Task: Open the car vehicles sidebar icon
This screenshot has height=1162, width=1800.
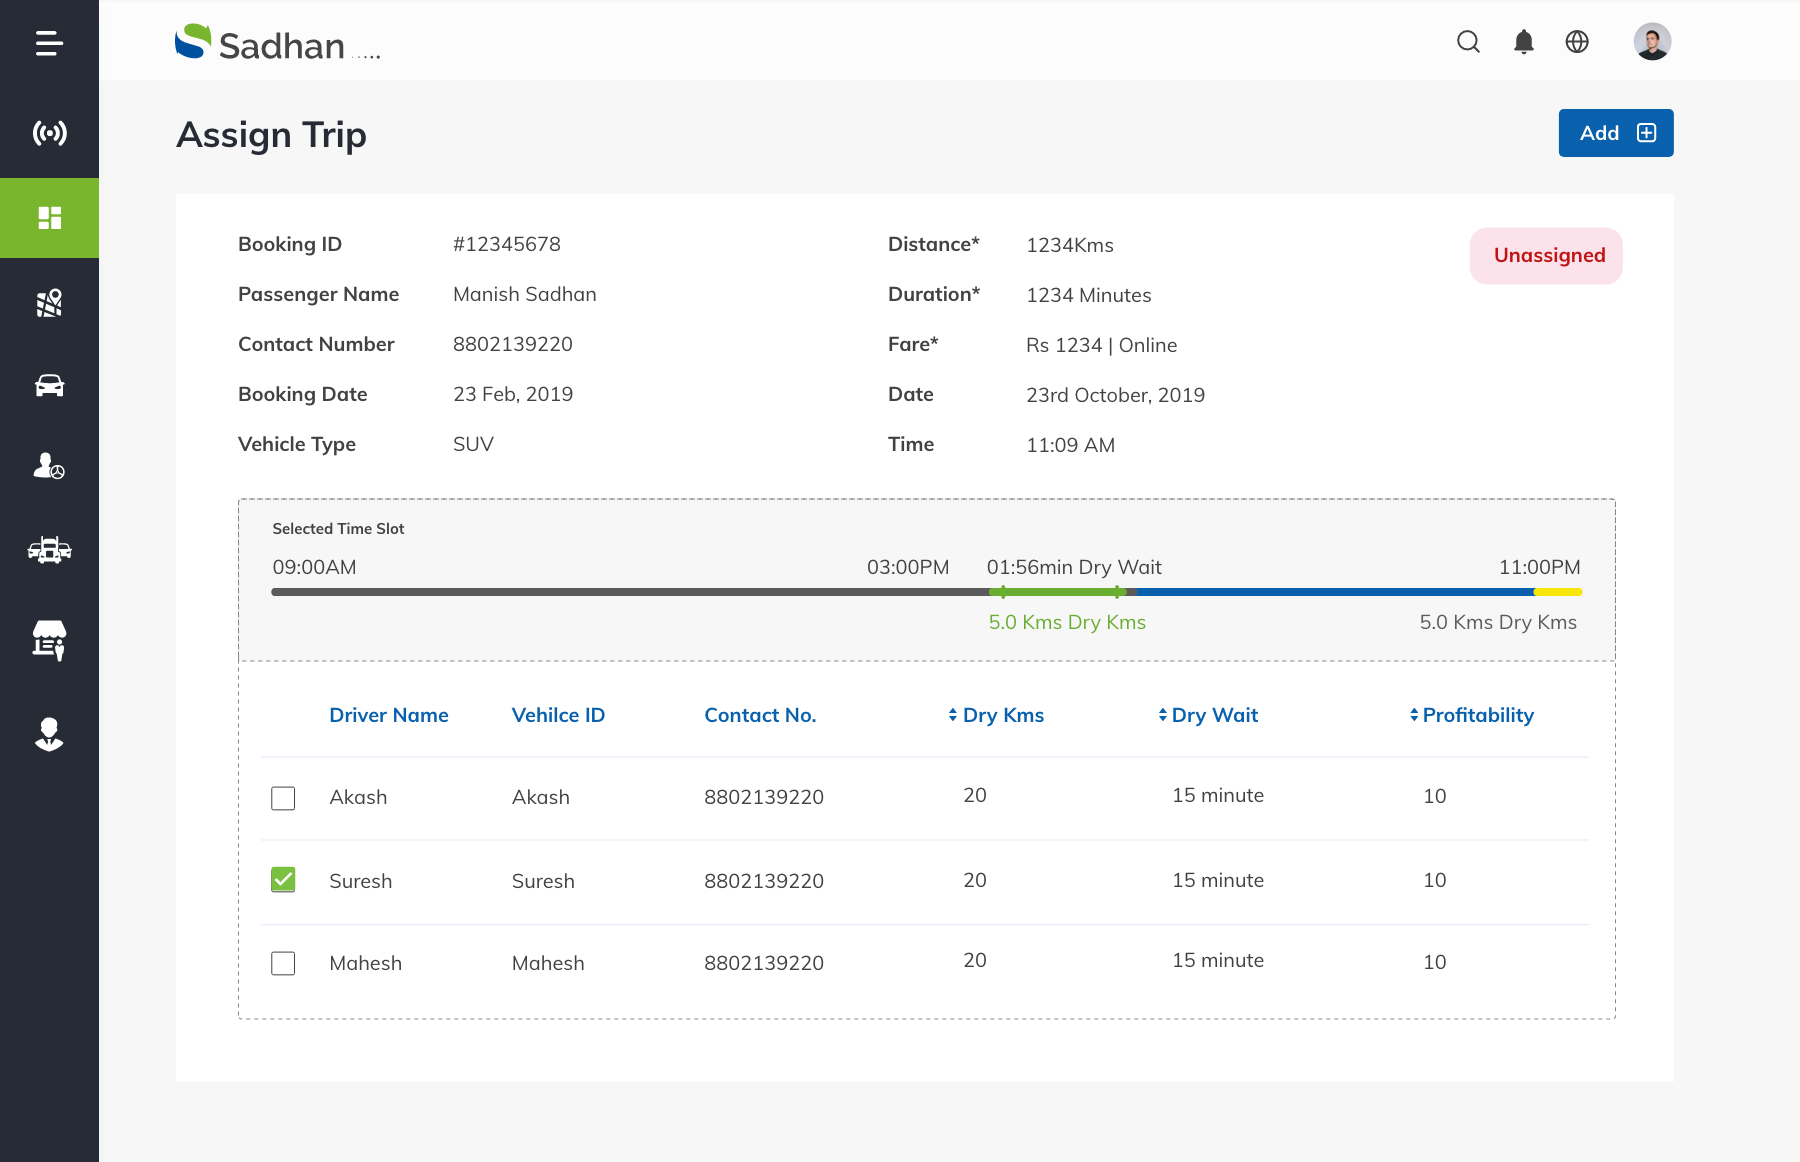Action: [49, 385]
